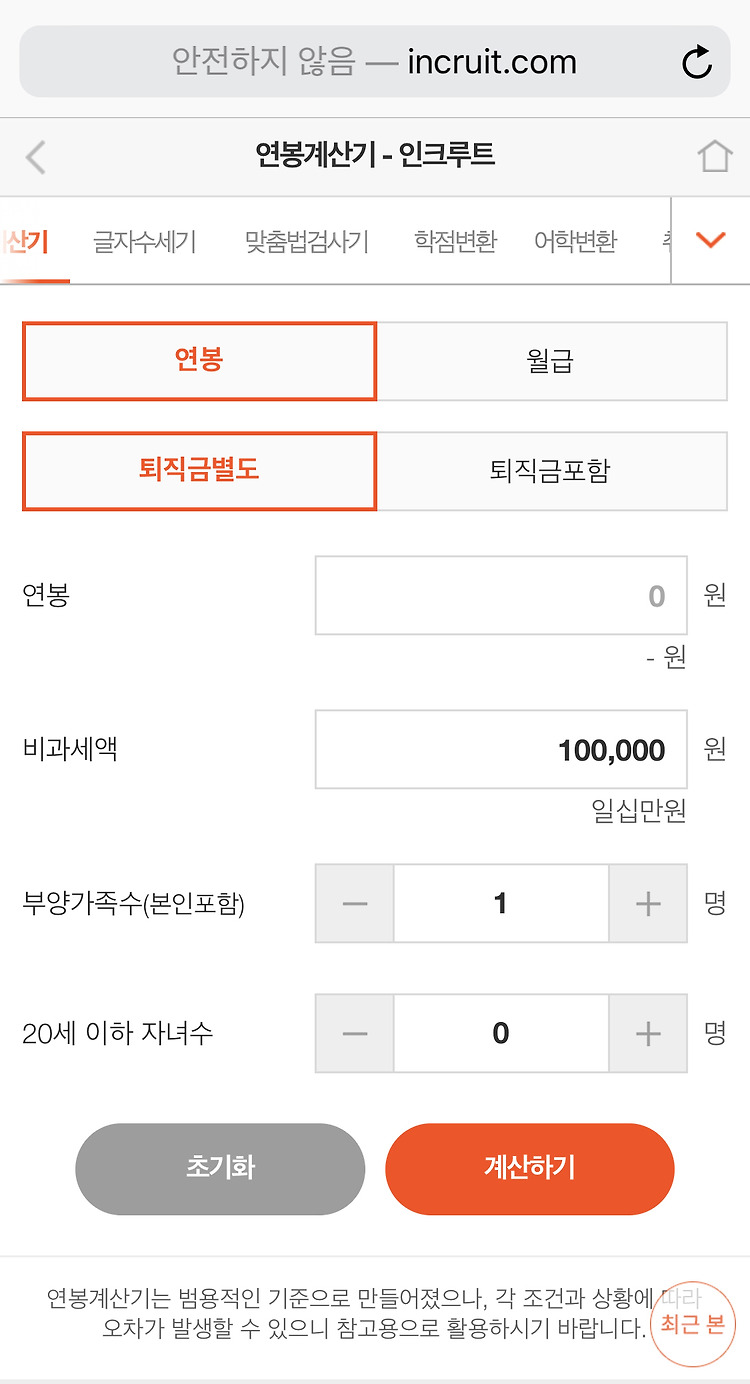This screenshot has width=750, height=1384.
Task: Select the 연봉 option
Action: [x=199, y=361]
